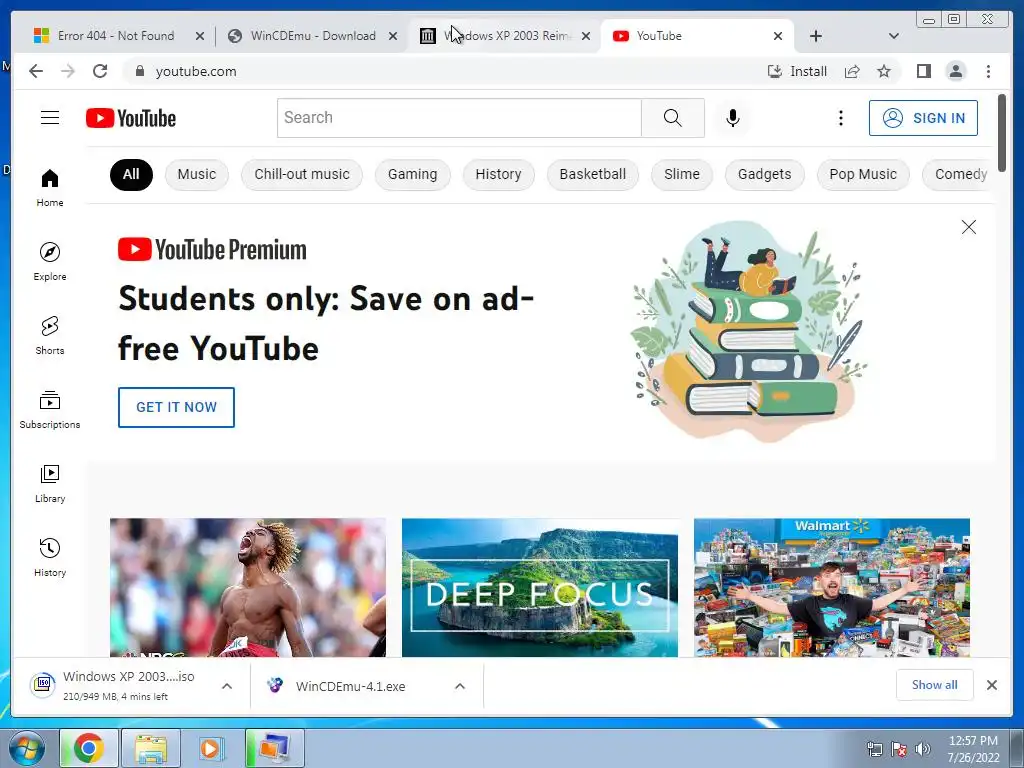This screenshot has width=1024, height=768.
Task: Open Library in sidebar
Action: [50, 483]
